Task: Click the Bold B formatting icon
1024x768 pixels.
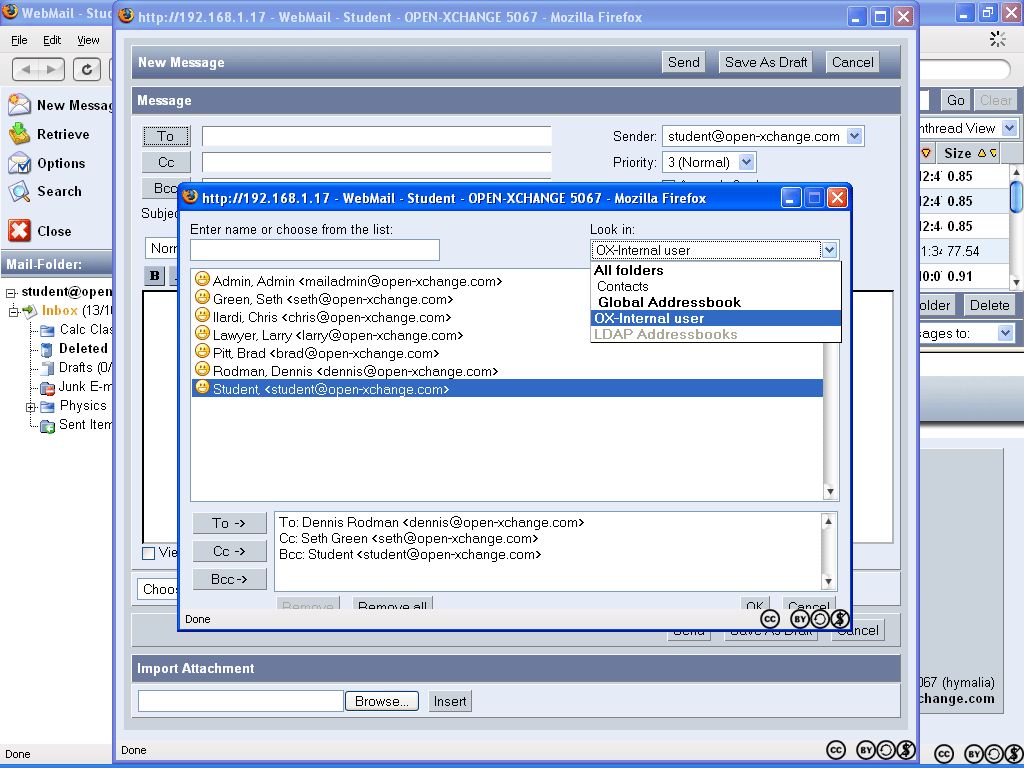Action: (155, 276)
